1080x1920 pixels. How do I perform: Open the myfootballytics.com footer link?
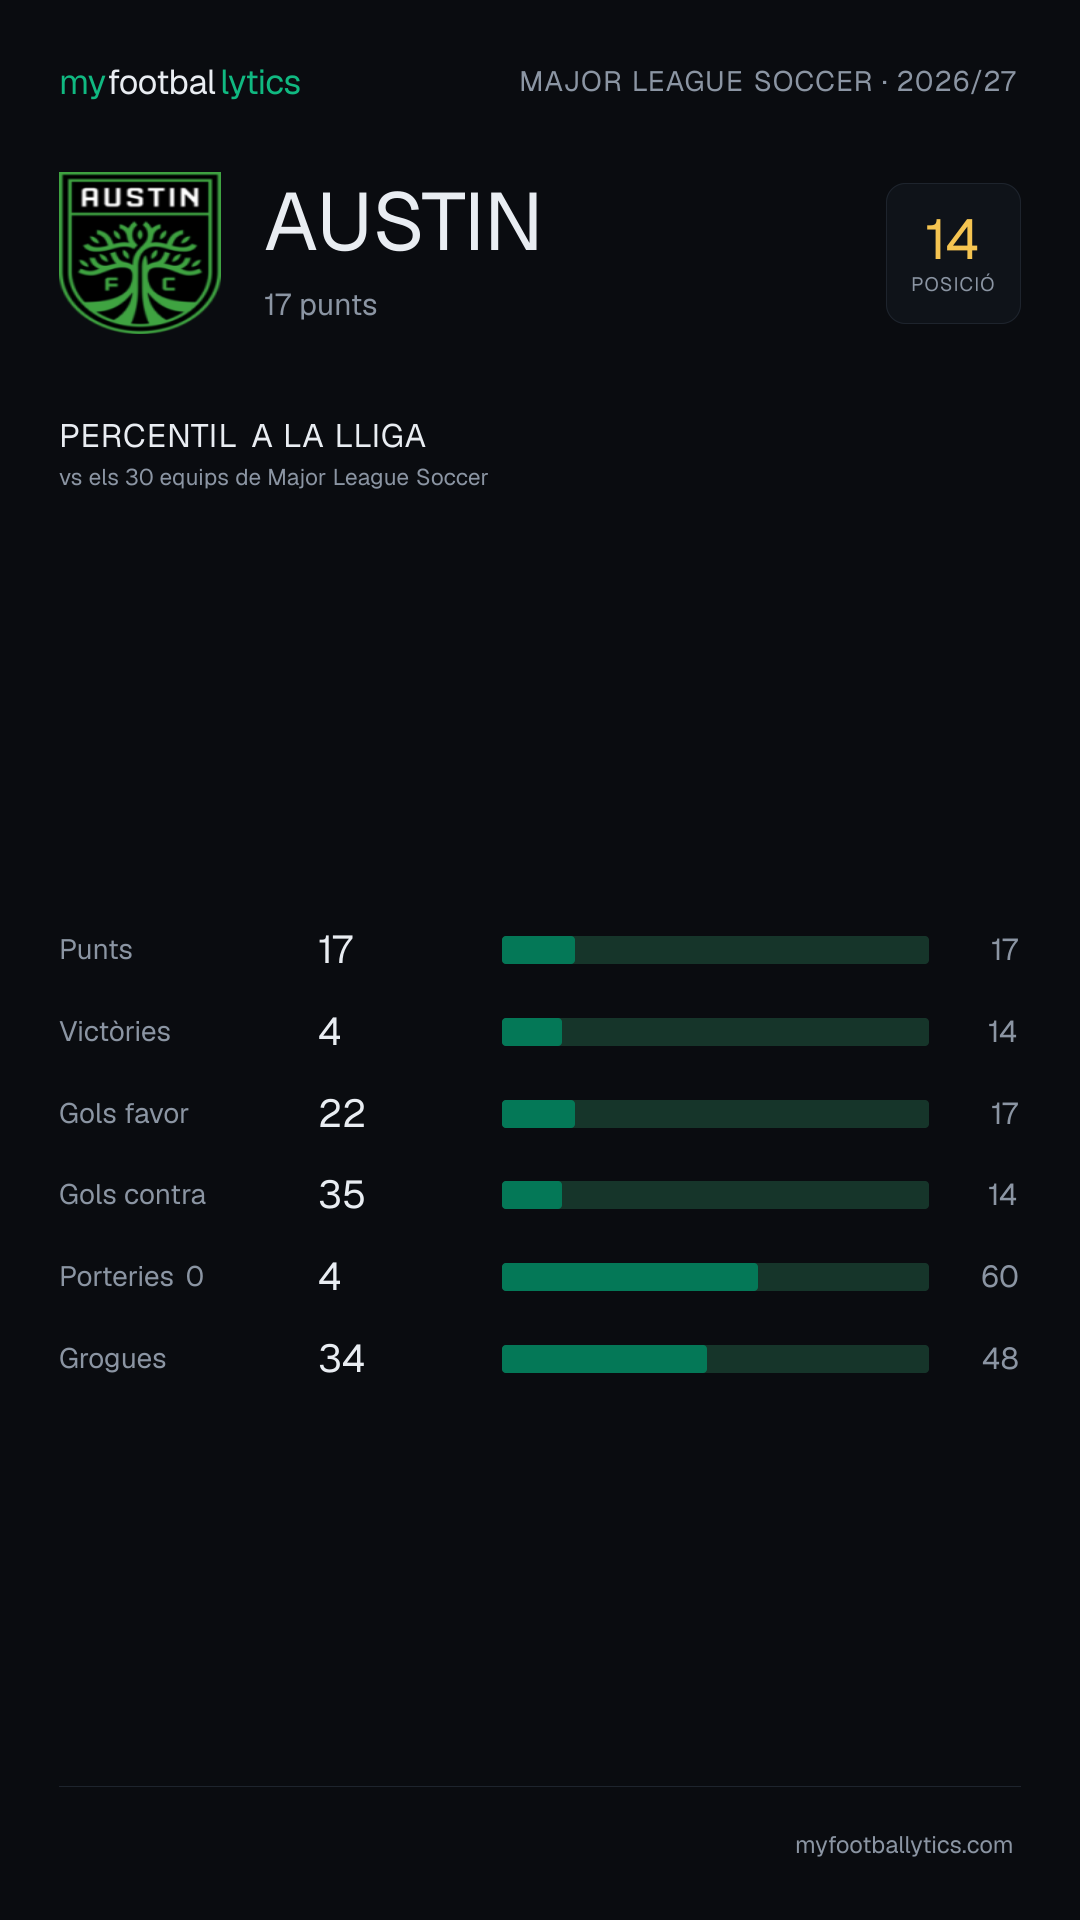(904, 1845)
